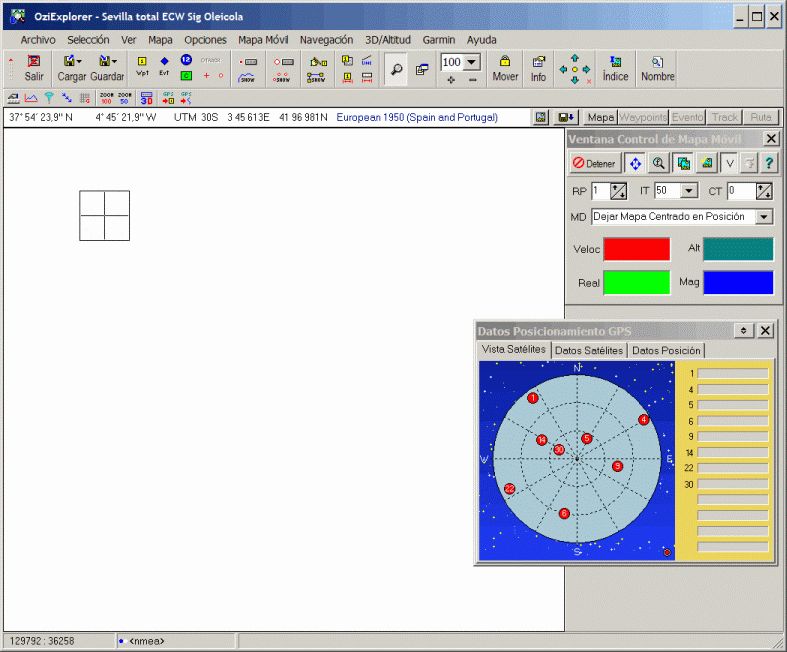This screenshot has height=652, width=787.
Task: Select the magnifier zoom tool
Action: click(x=396, y=69)
